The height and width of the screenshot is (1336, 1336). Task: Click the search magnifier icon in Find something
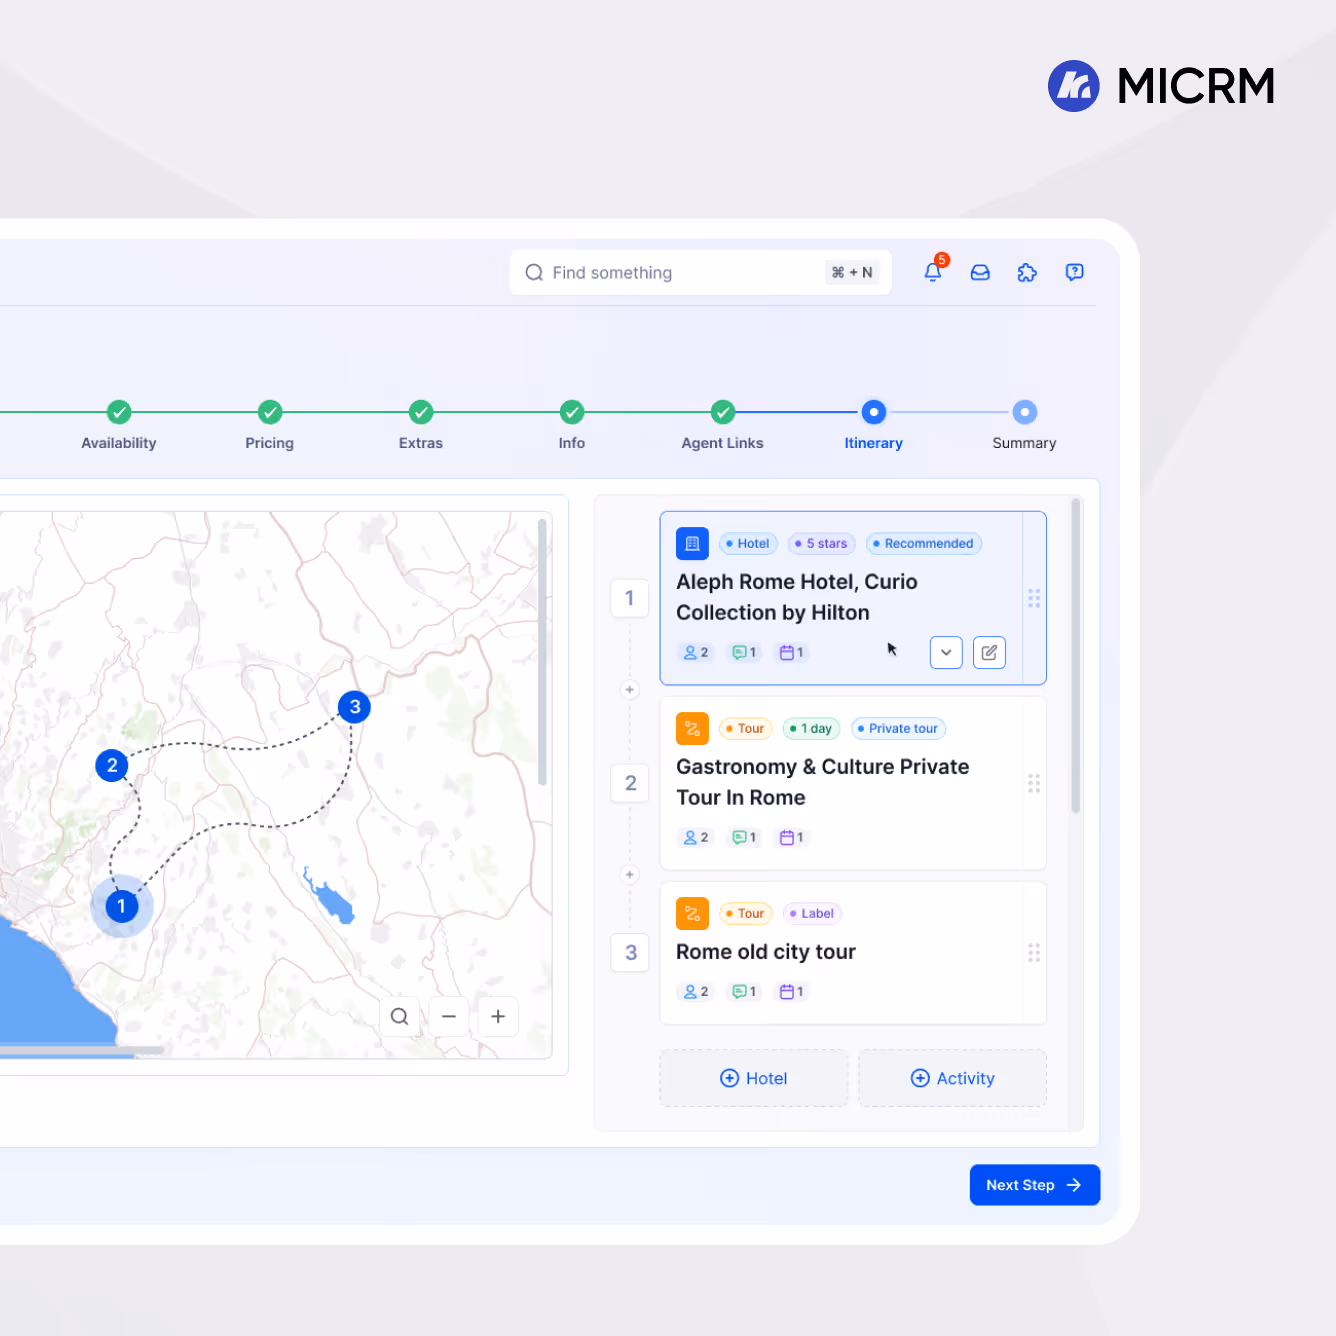click(x=534, y=272)
